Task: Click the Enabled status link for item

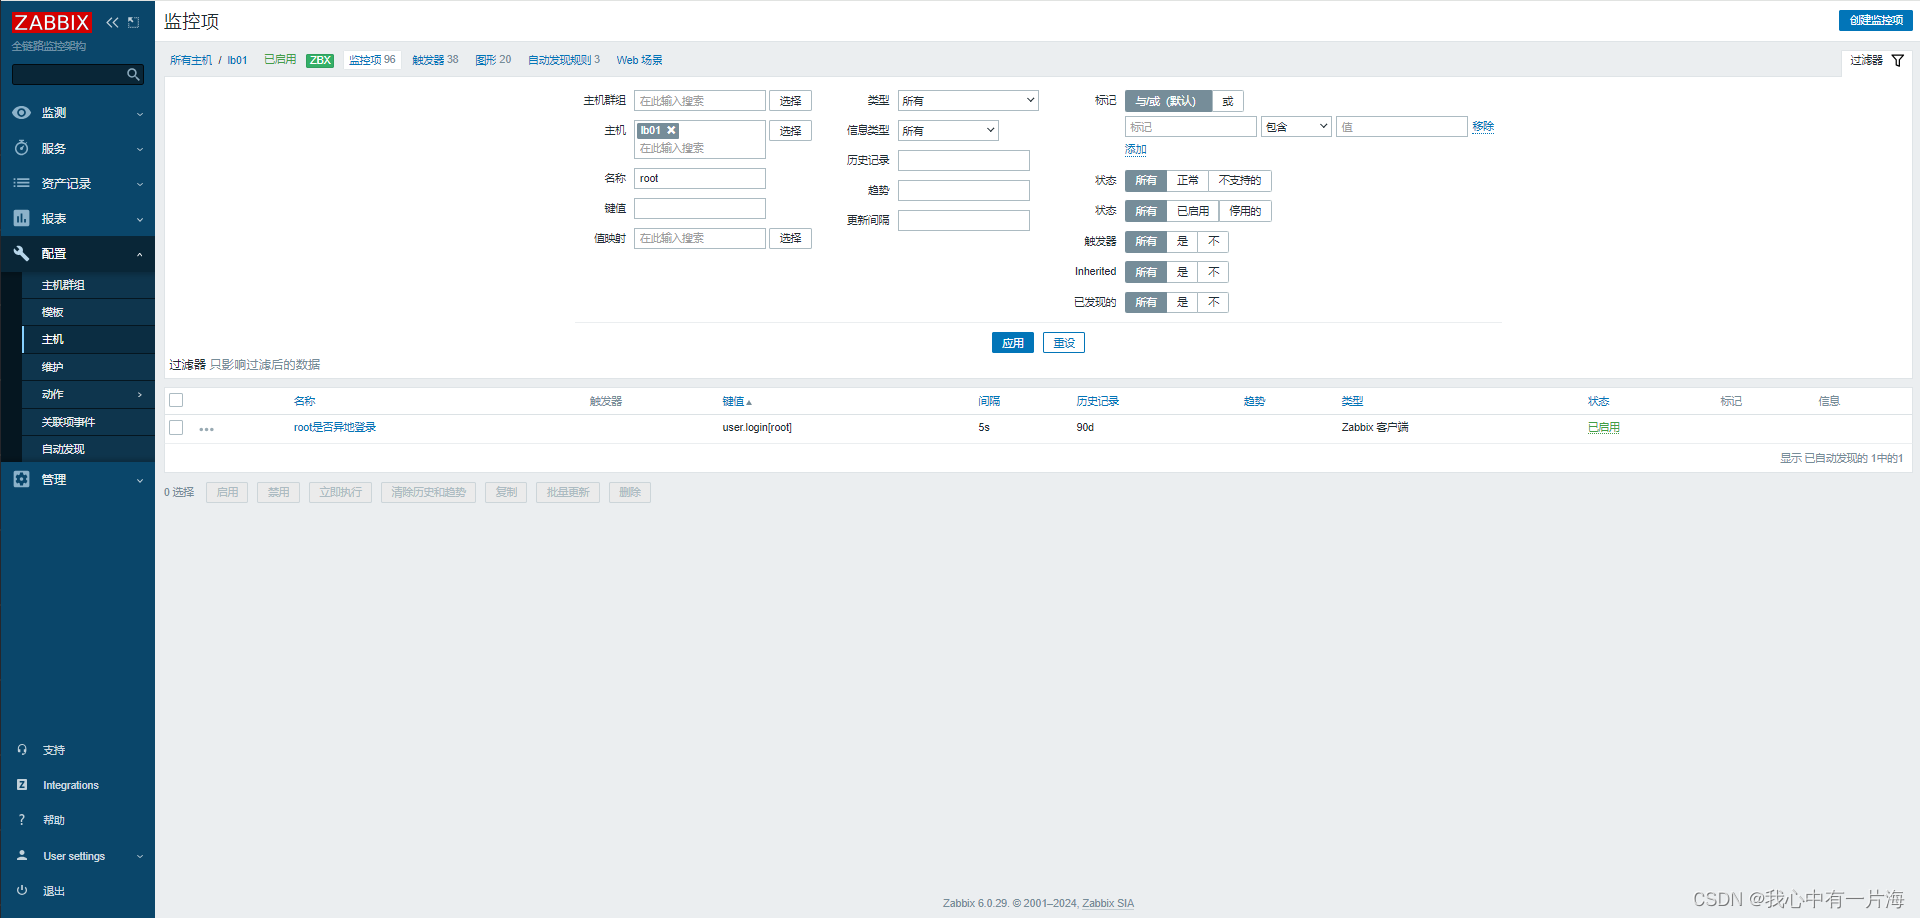Action: point(1604,427)
